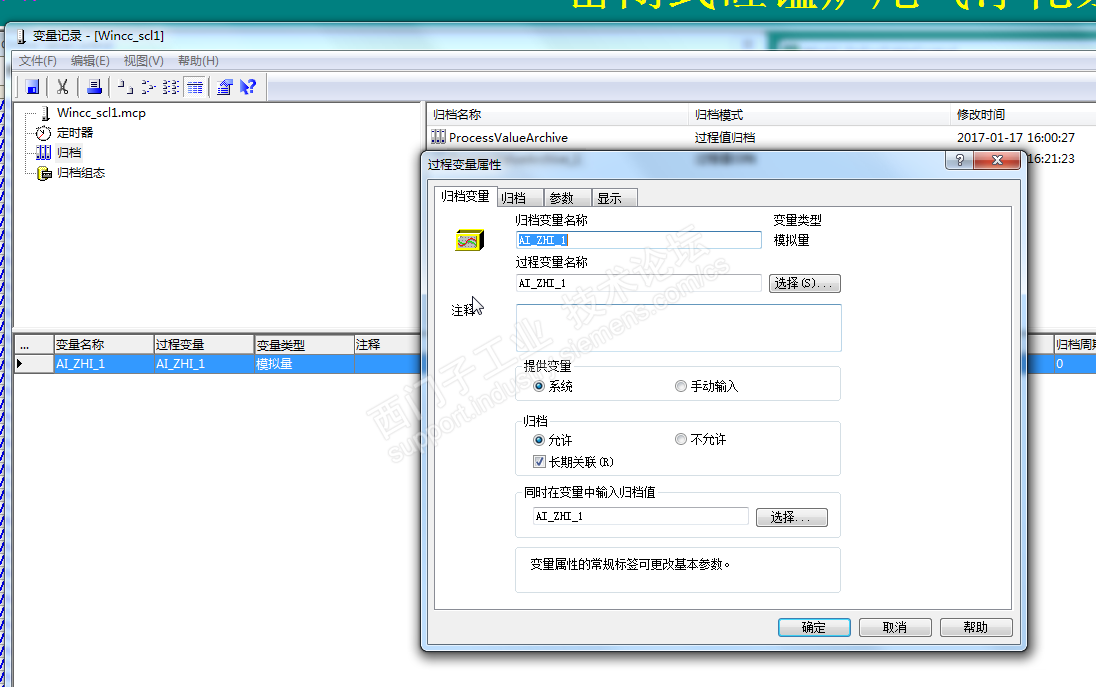Click the Save toolbar icon
Screen dimensions: 1096x687
(x=32, y=87)
